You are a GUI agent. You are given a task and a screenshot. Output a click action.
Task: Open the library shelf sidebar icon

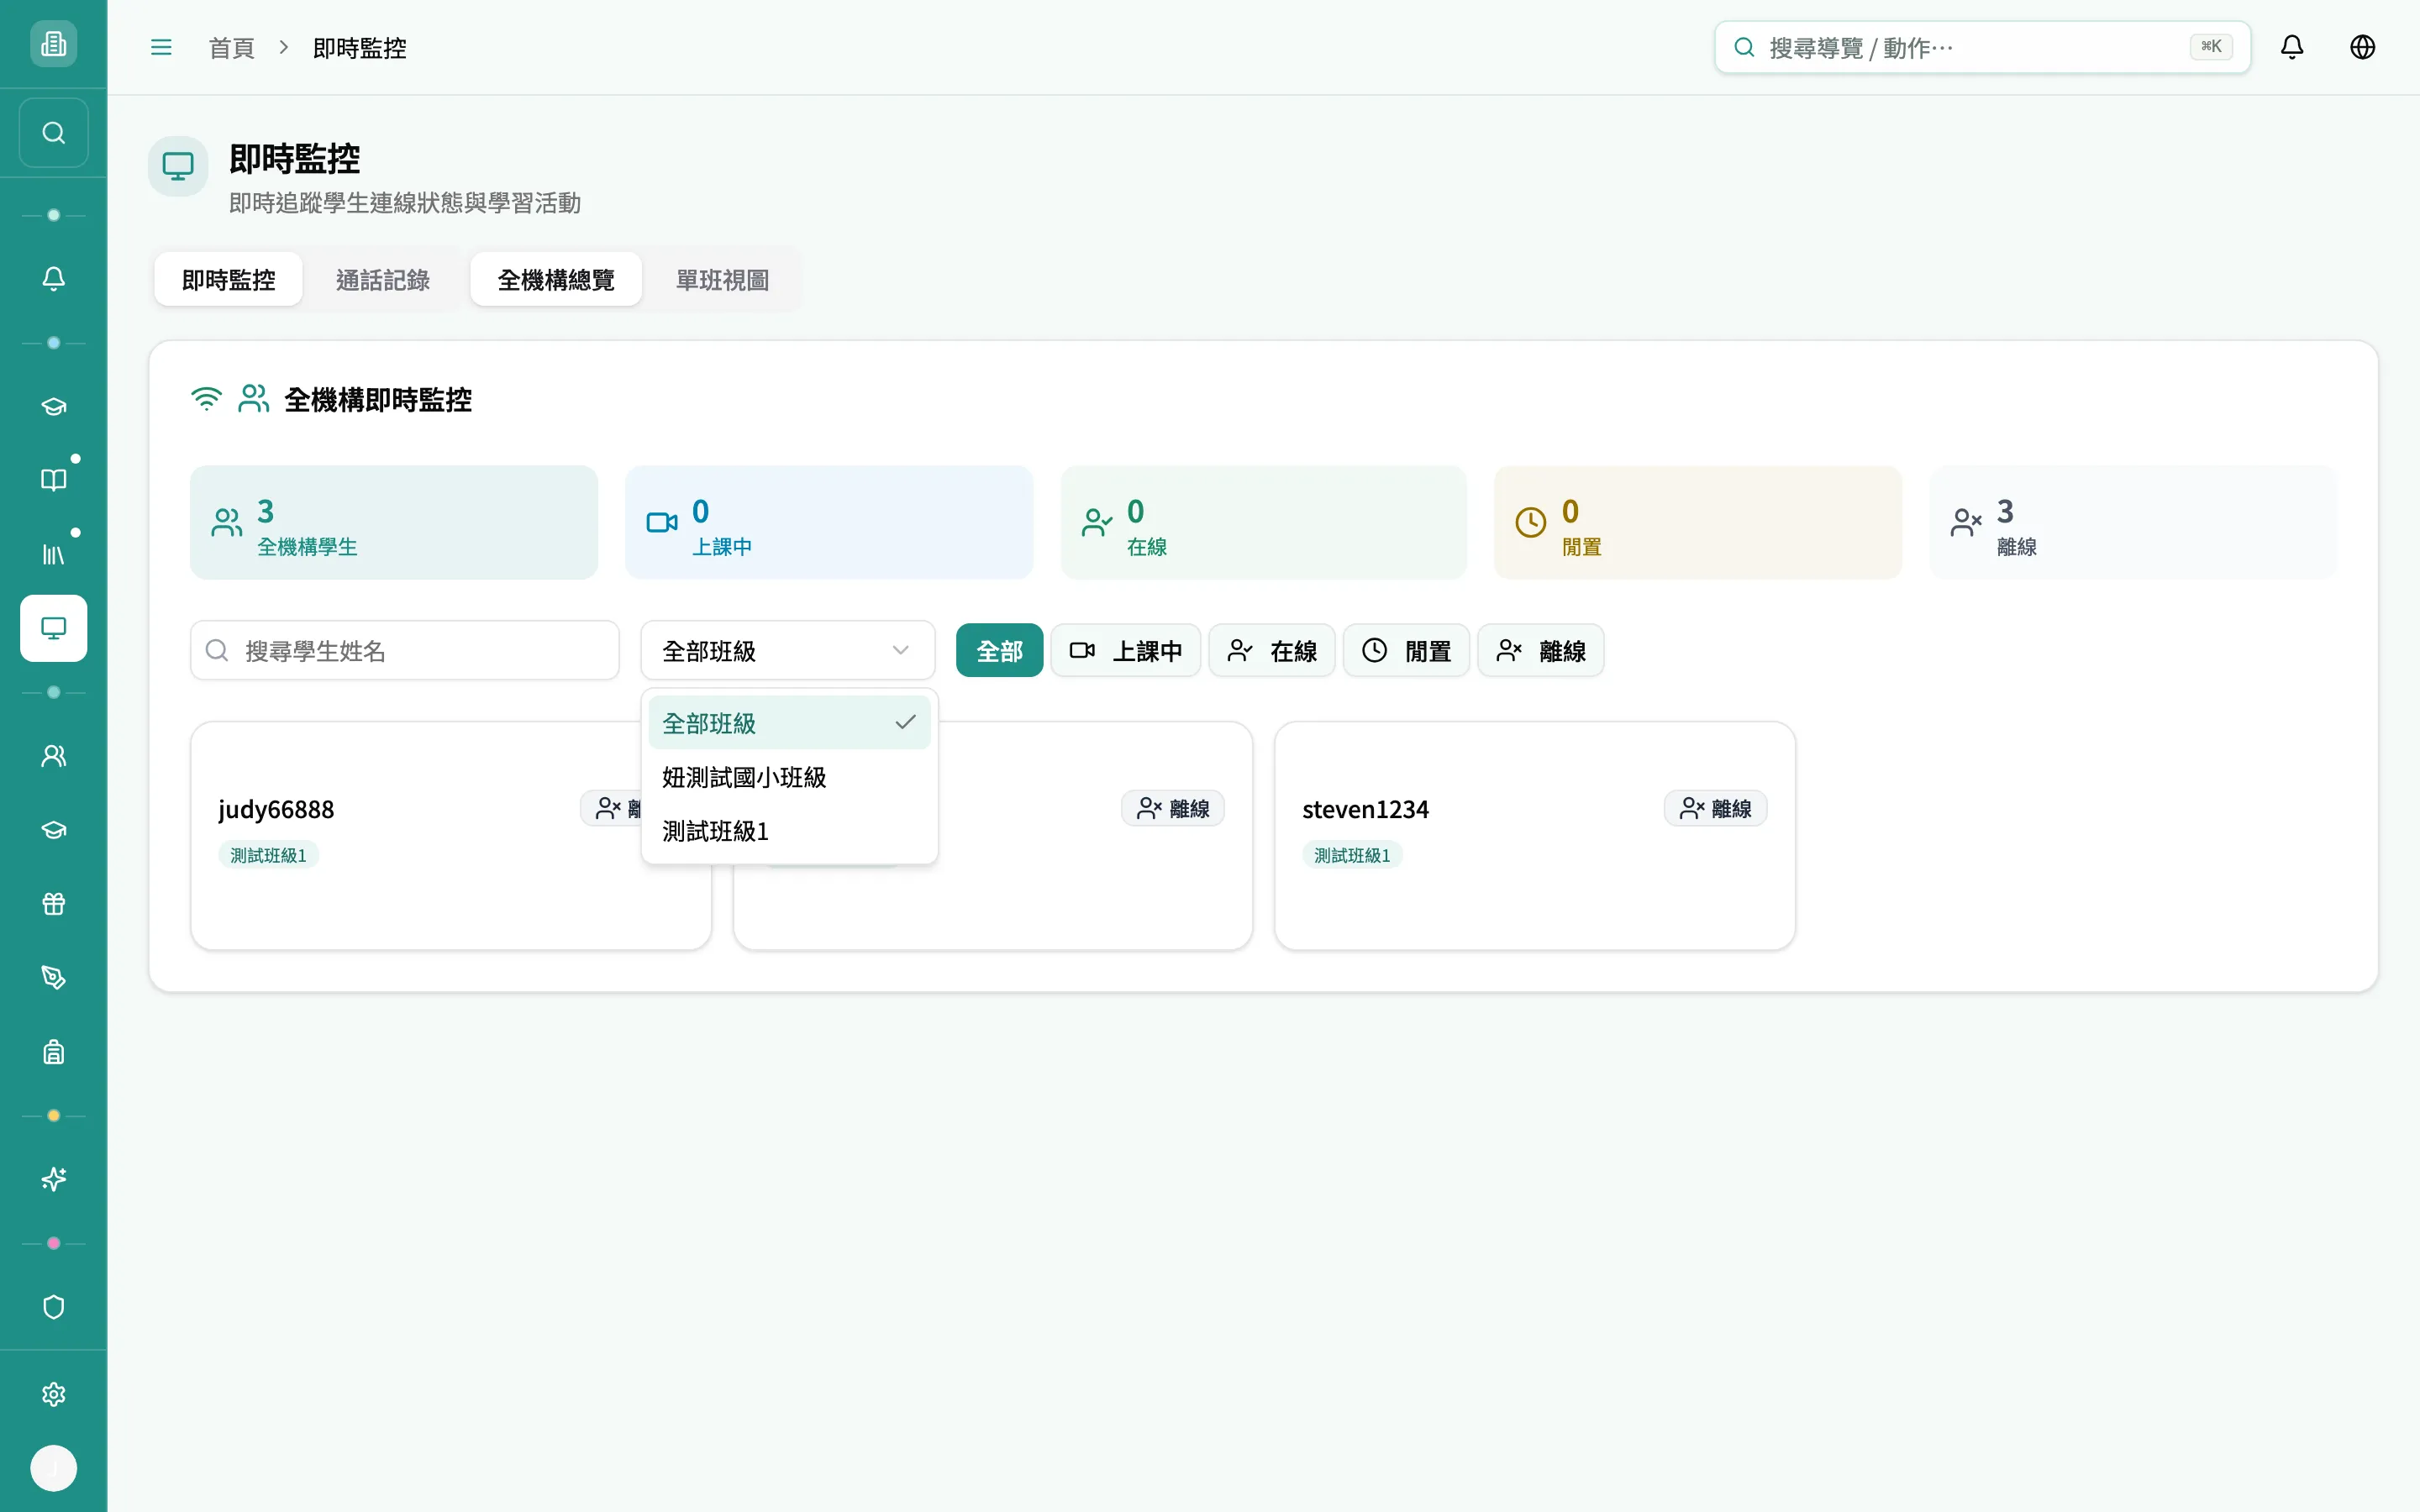[x=53, y=554]
